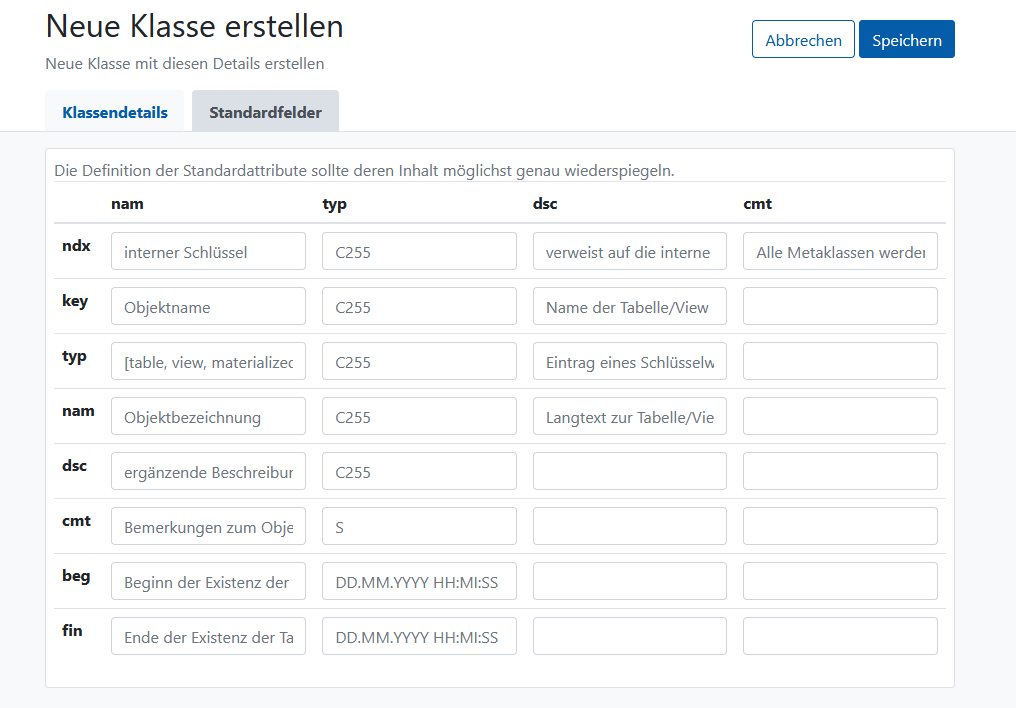Click the typ nam field '[table, view, materialized'
Screen dimensions: 1016x708
[x=208, y=361]
